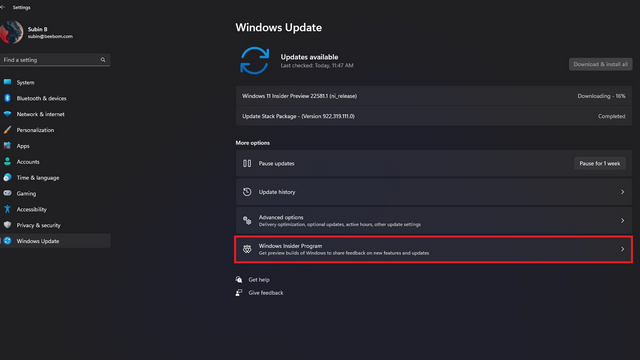Click the Updates available heading
640x360 pixels.
point(309,57)
